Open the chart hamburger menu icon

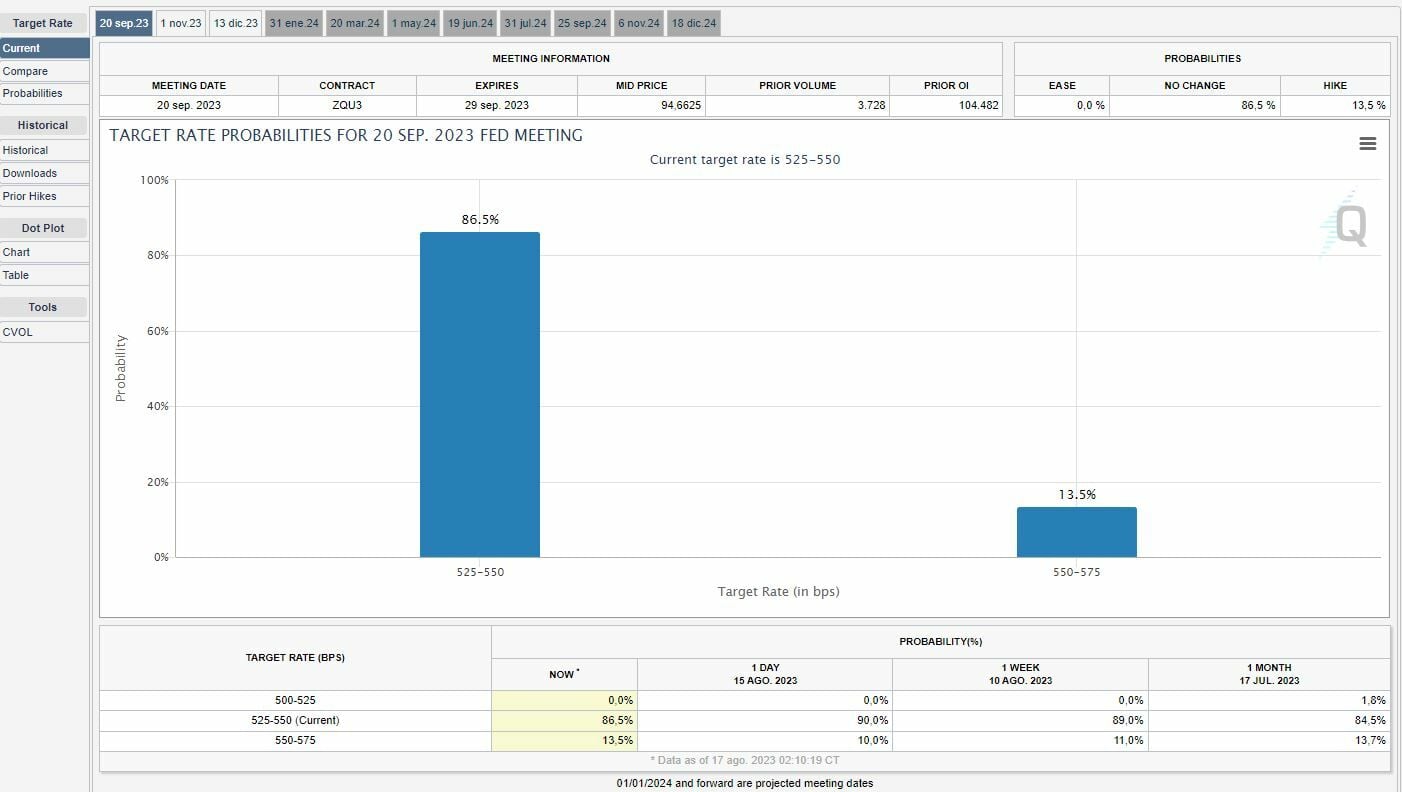(x=1367, y=144)
